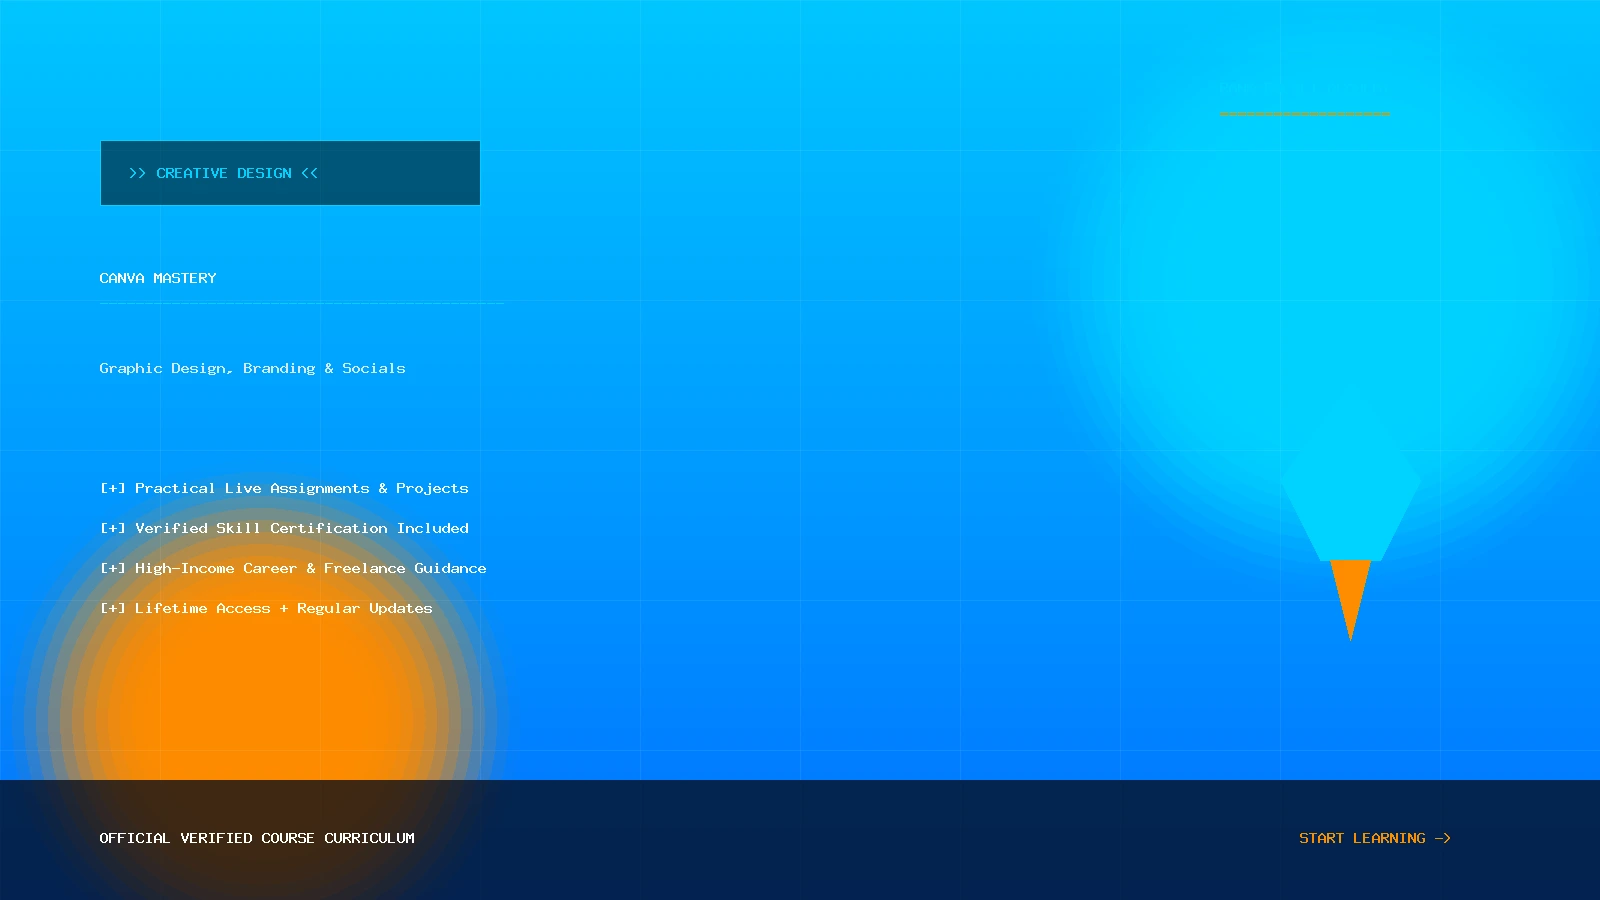The width and height of the screenshot is (1600, 900).
Task: Expand the [+] beside Practical Live Assignments
Action: pos(113,488)
